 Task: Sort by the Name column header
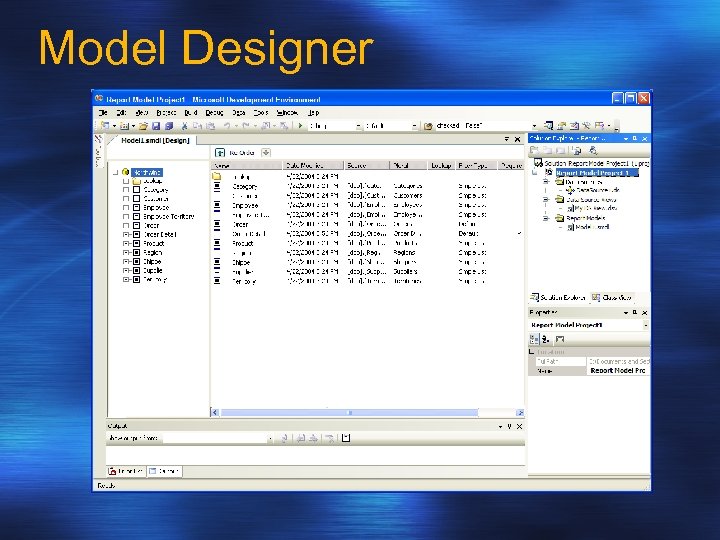(x=247, y=165)
